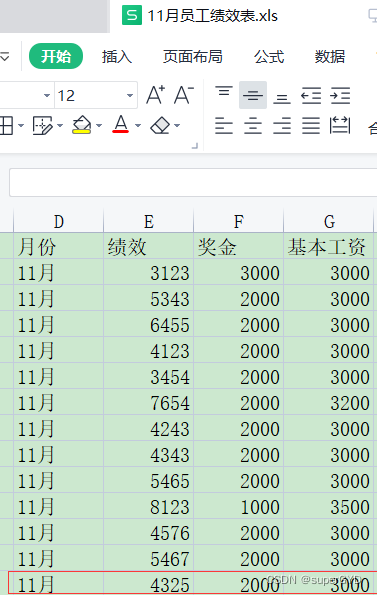
Task: Click the distributed alignment icon
Action: coord(340,125)
